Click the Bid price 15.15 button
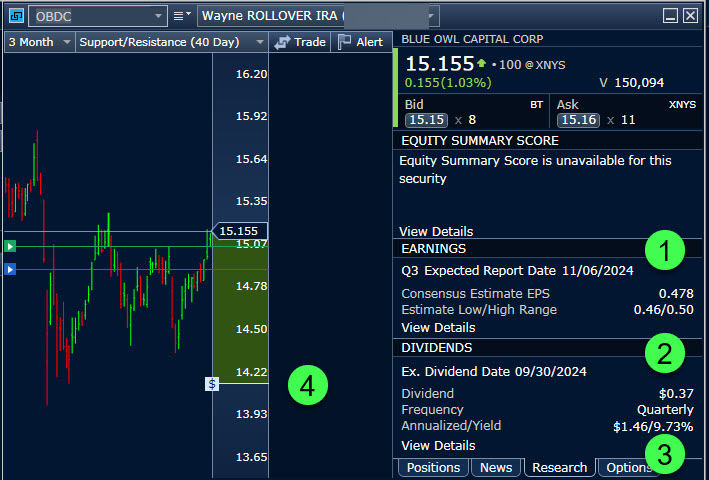This screenshot has width=709, height=480. point(426,120)
